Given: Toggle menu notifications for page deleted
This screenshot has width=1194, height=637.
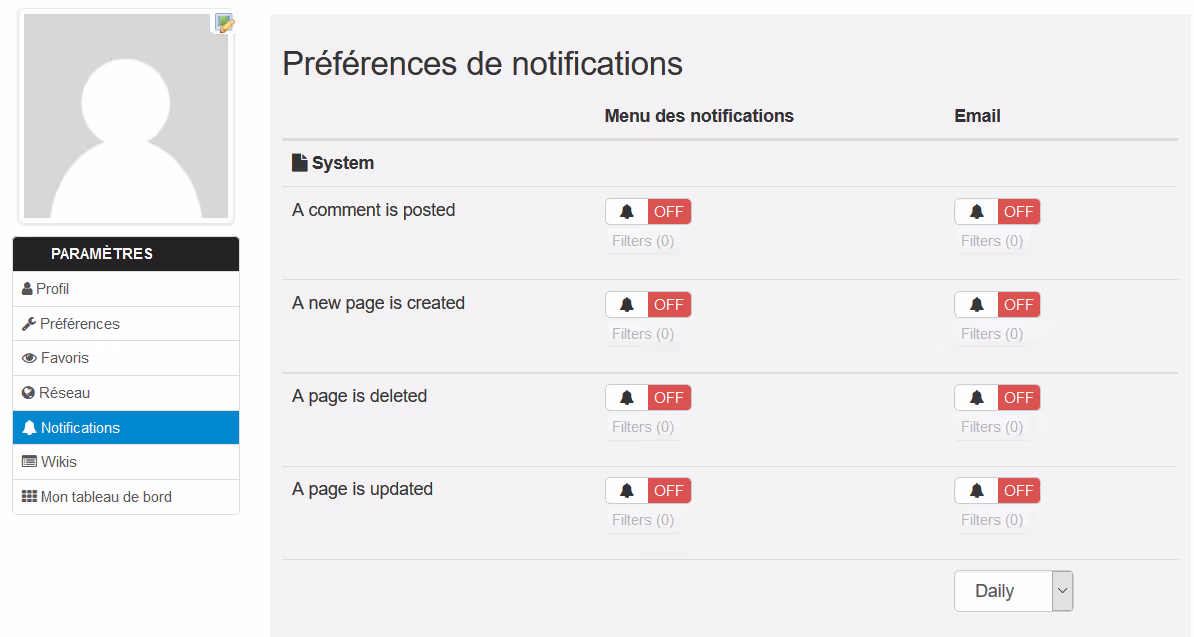Looking at the screenshot, I should (648, 398).
